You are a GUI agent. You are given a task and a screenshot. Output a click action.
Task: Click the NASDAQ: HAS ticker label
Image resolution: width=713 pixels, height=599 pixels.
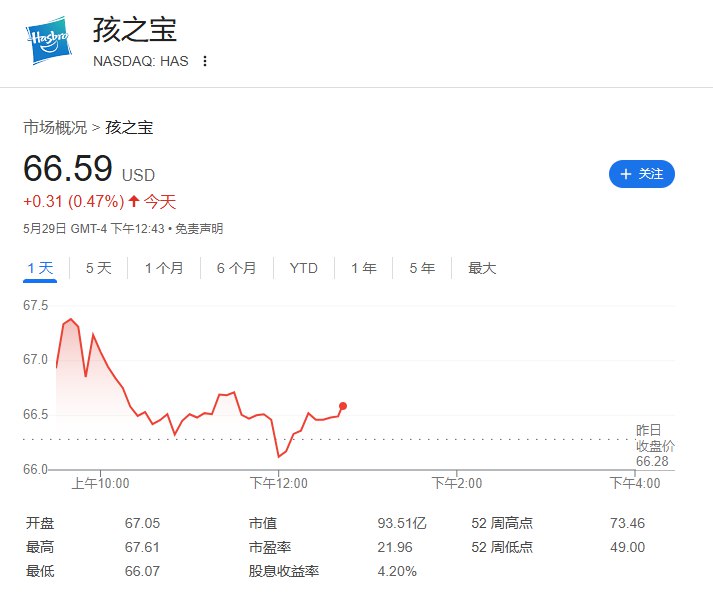[x=141, y=61]
